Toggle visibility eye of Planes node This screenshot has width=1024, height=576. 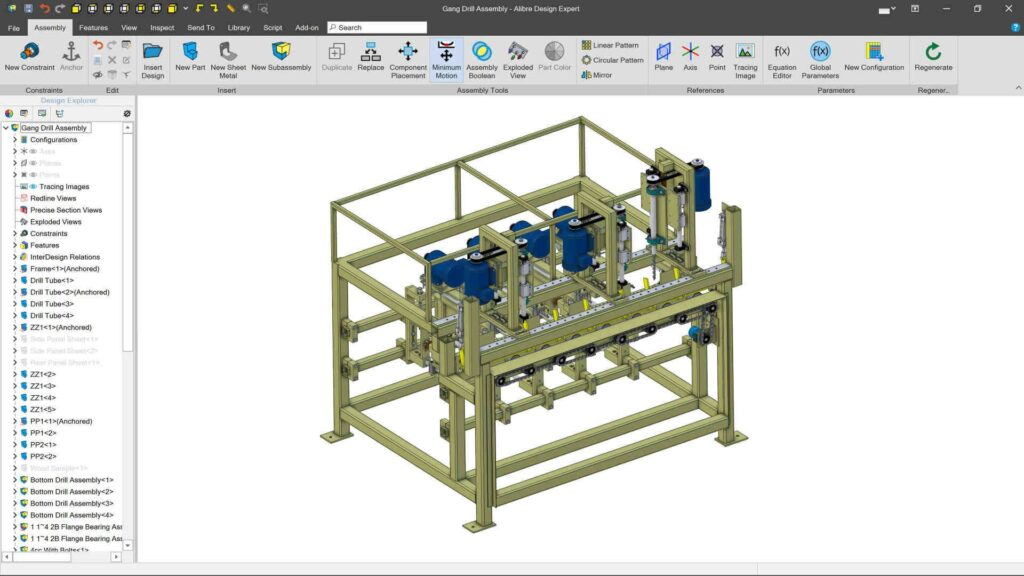point(33,163)
